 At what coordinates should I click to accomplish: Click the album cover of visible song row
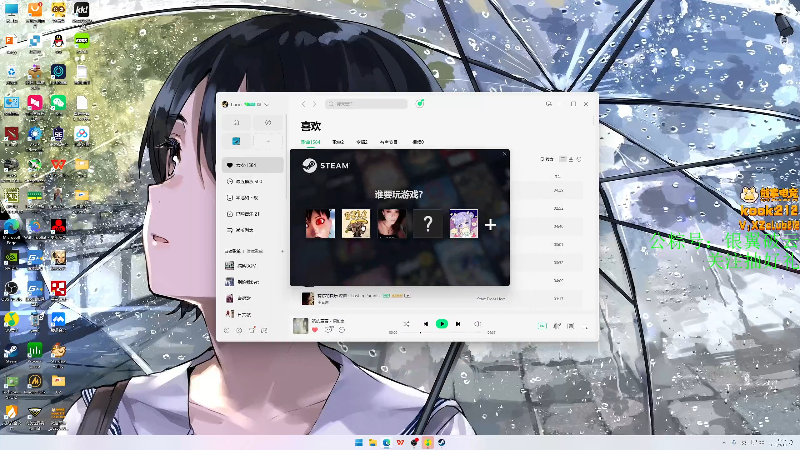[307, 298]
